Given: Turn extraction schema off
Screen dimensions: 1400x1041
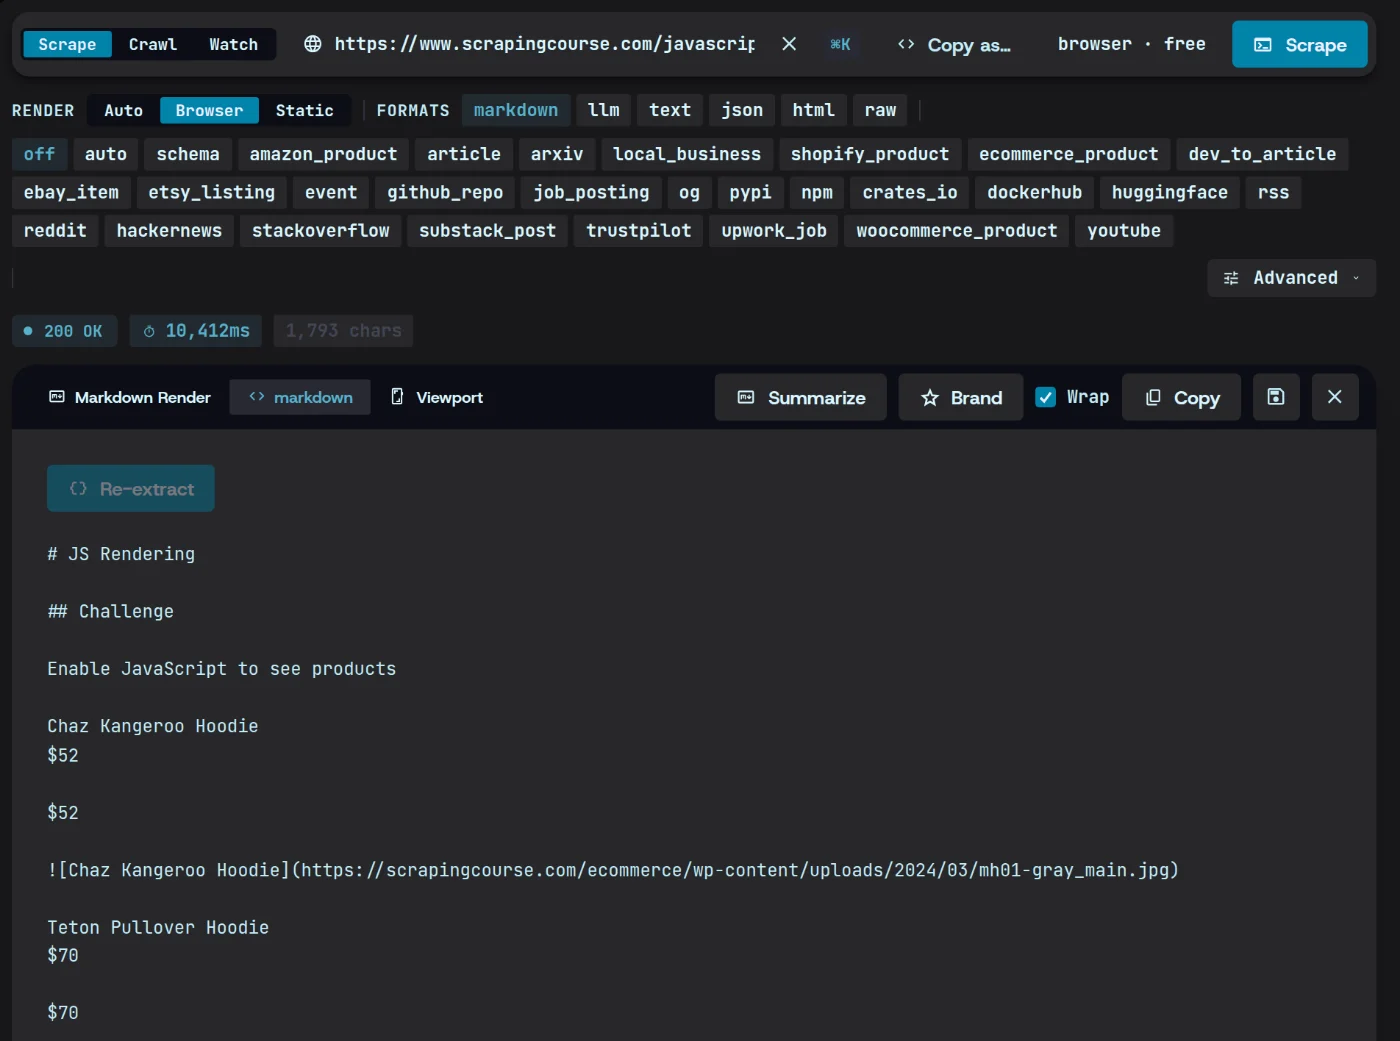Looking at the screenshot, I should pyautogui.click(x=39, y=154).
